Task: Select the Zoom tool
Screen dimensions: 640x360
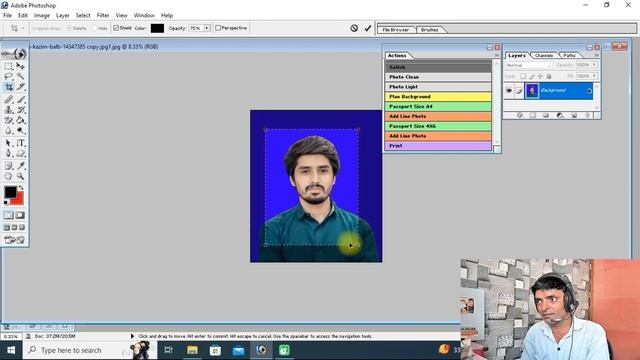Action: tap(20, 176)
